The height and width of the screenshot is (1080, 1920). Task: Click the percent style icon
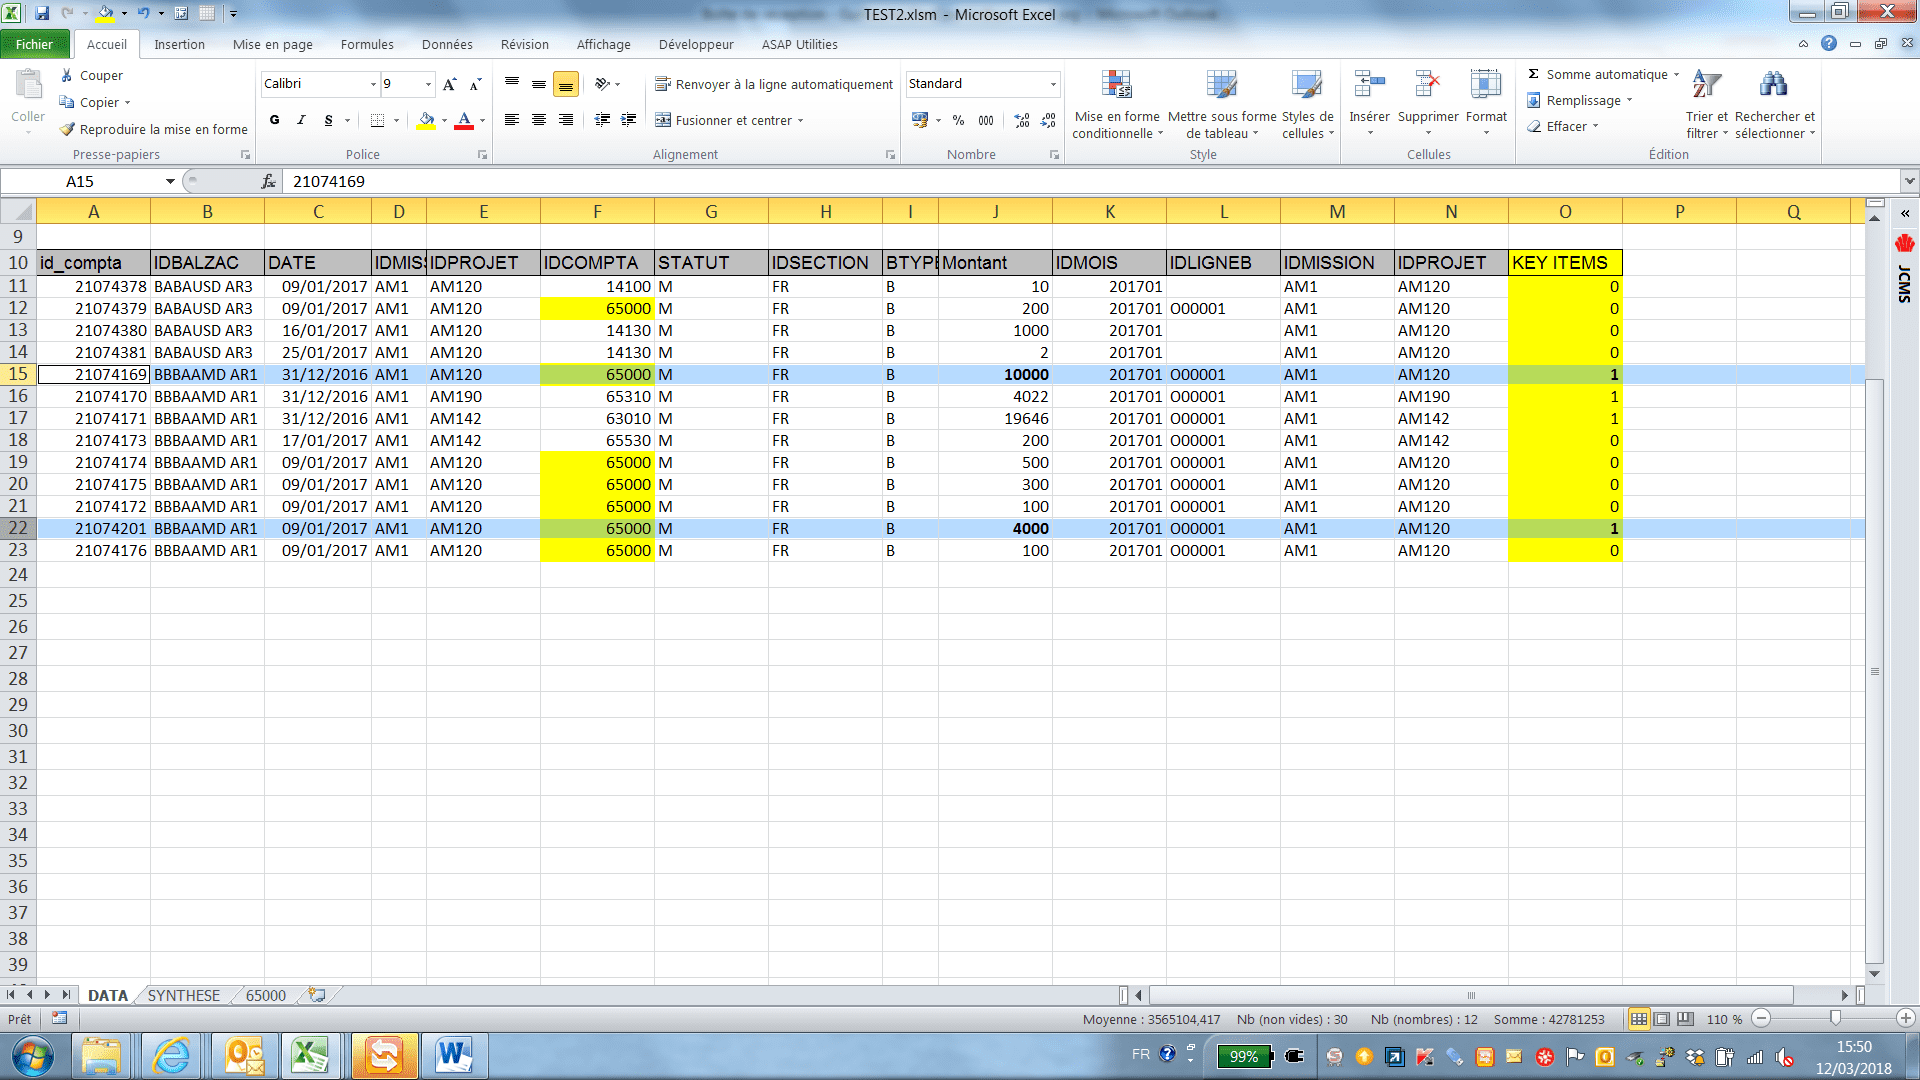tap(958, 120)
